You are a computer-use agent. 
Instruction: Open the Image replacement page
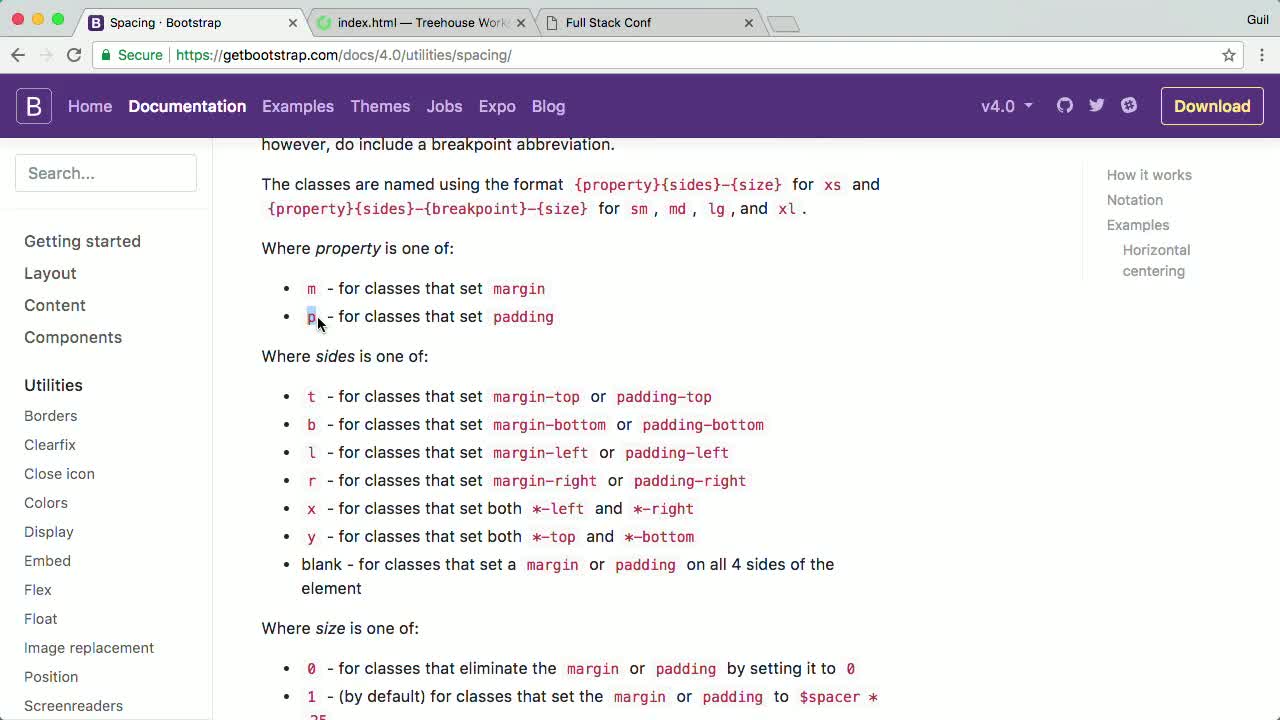tap(89, 648)
